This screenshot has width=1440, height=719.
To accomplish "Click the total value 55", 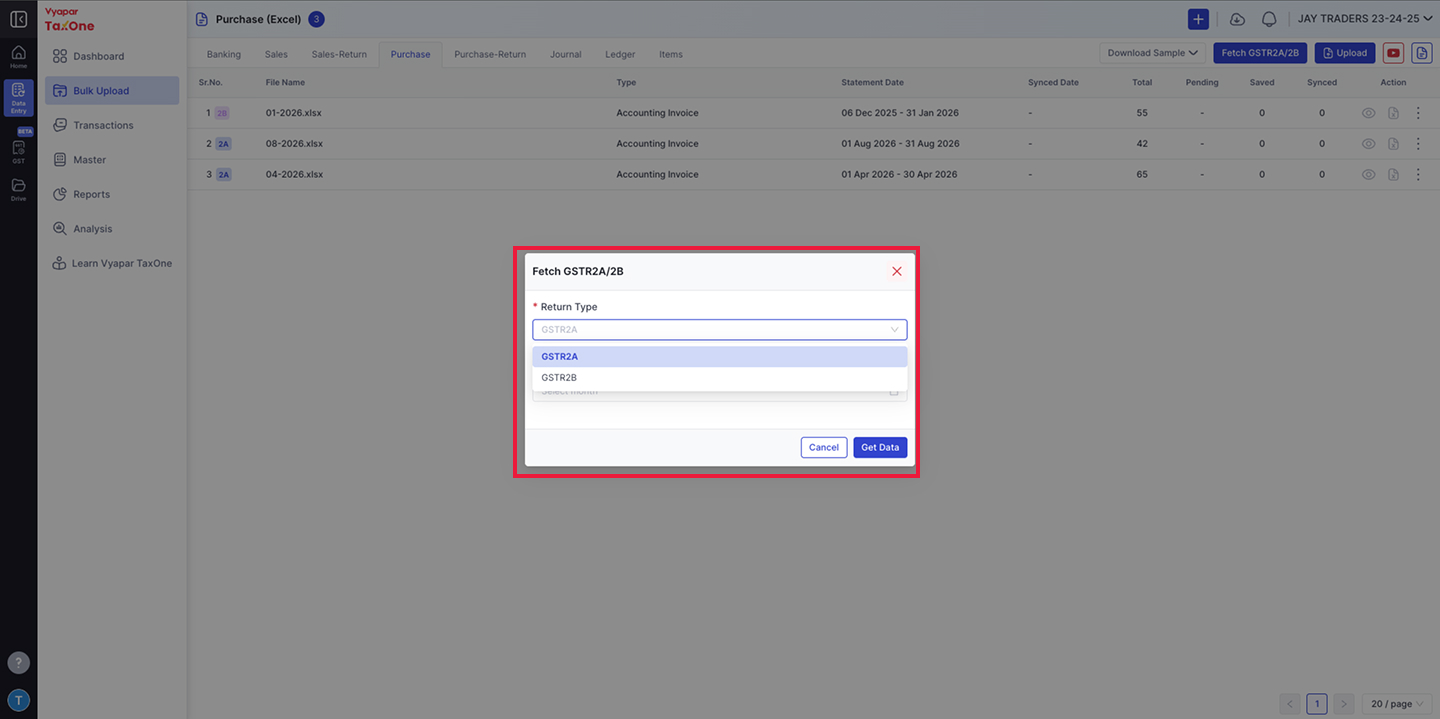I will 1142,113.
